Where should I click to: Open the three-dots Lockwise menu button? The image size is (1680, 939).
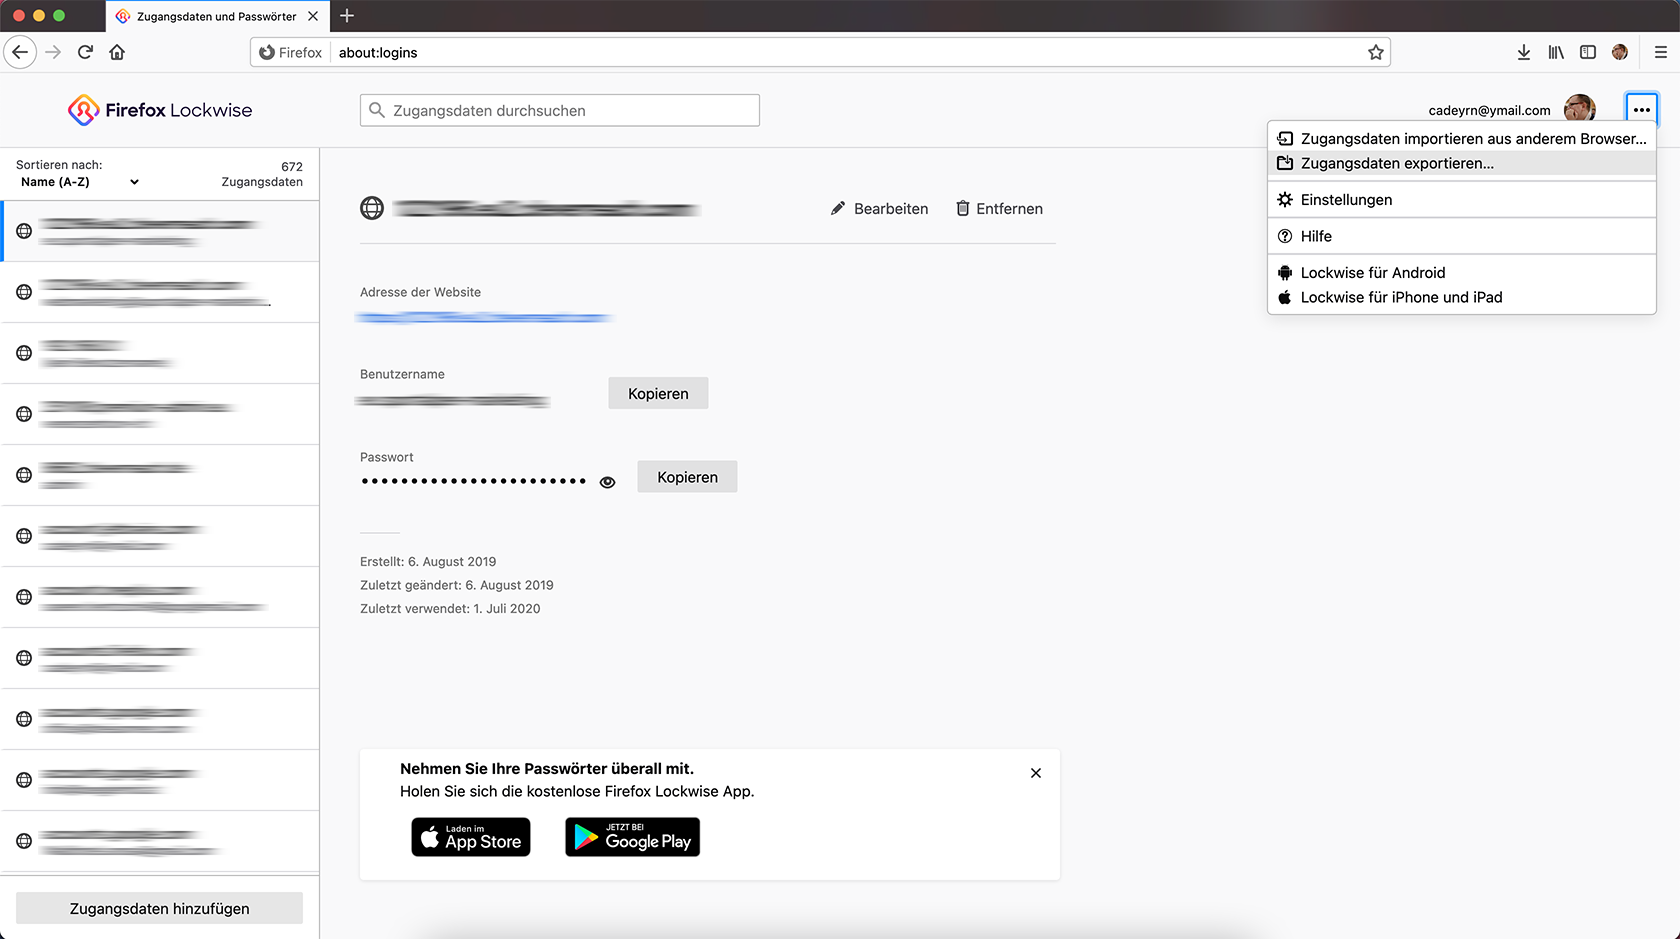coord(1641,110)
